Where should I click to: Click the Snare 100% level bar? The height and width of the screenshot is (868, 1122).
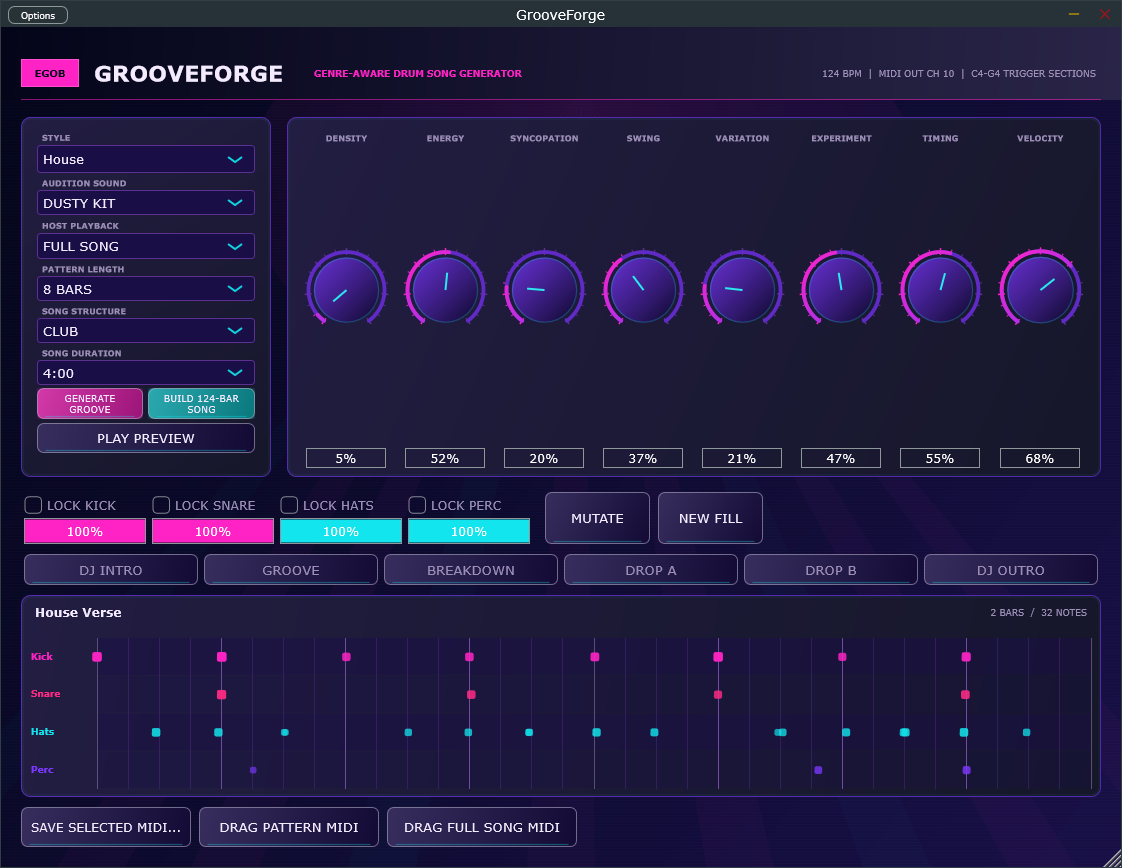213,531
